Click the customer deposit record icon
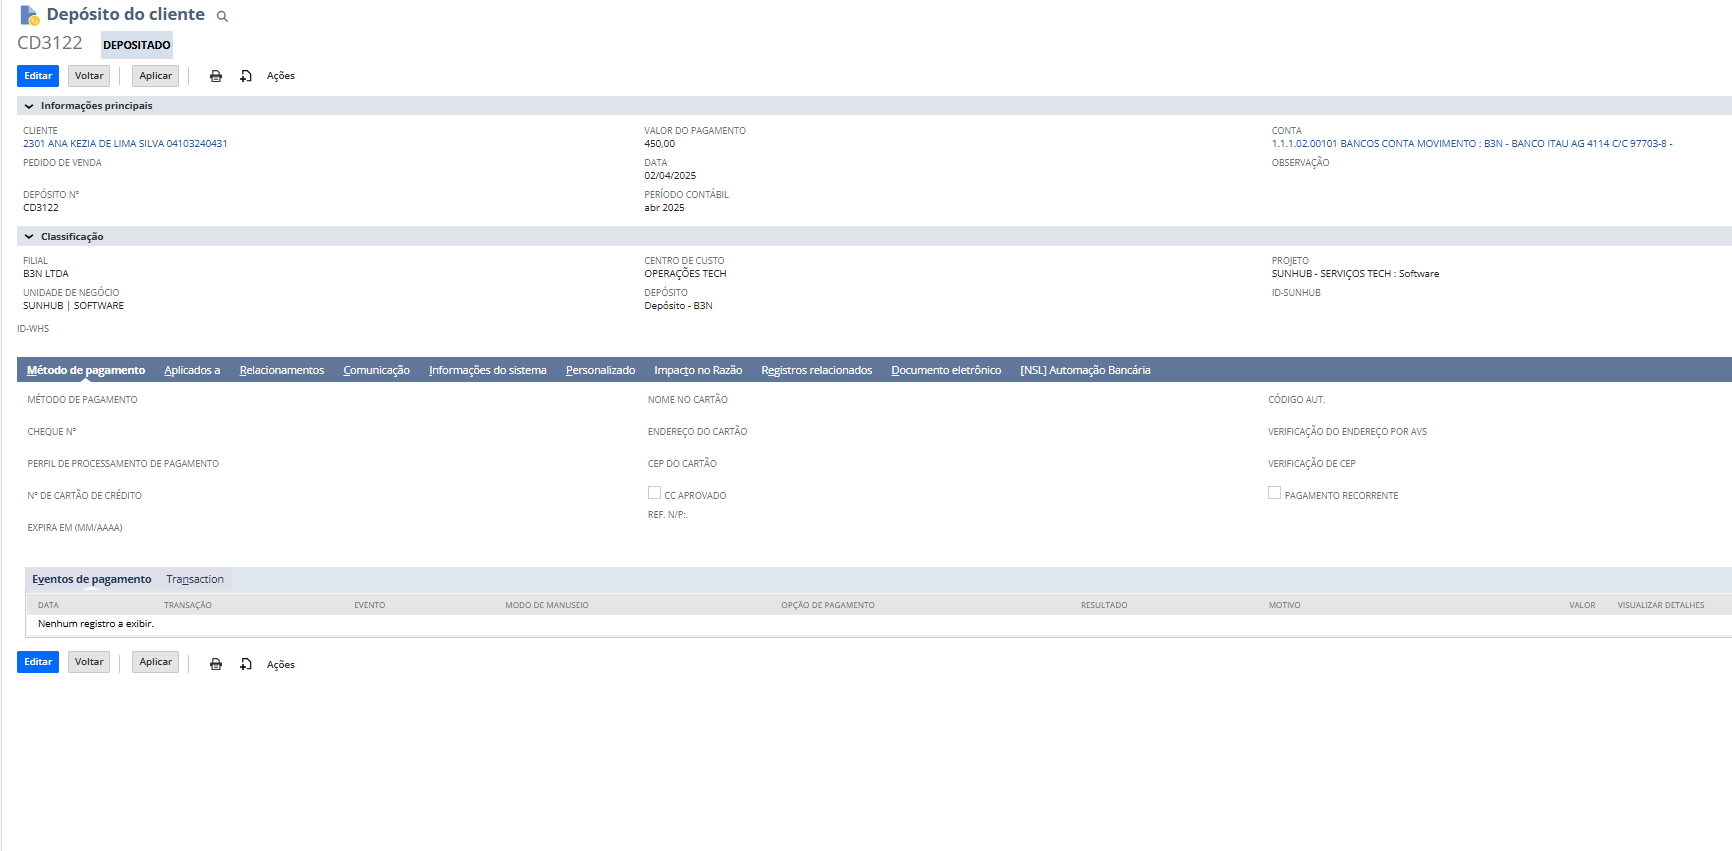The image size is (1732, 851). click(x=30, y=15)
